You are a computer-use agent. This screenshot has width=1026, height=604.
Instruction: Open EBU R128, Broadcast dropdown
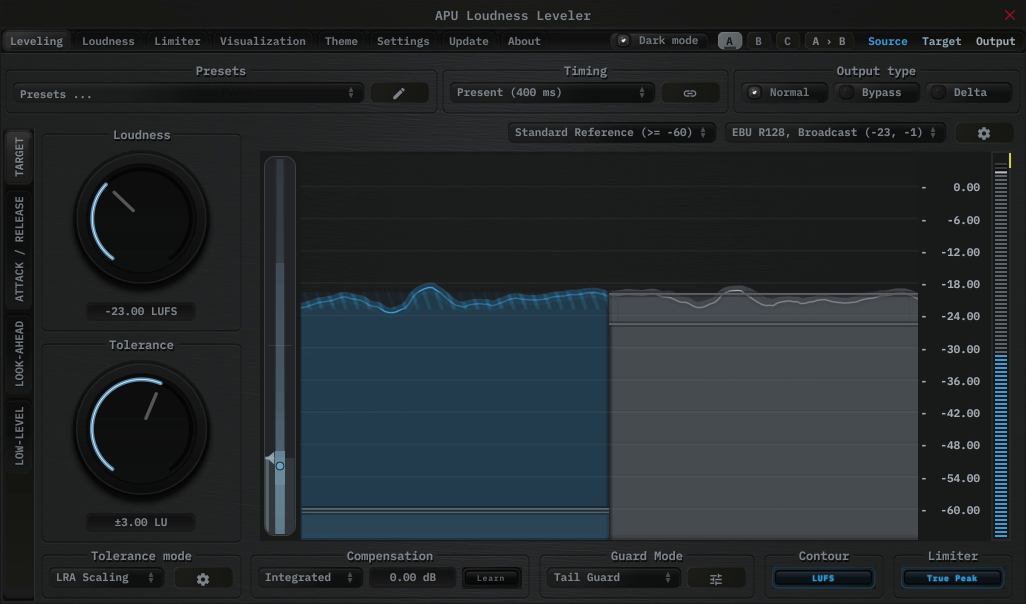(x=834, y=133)
